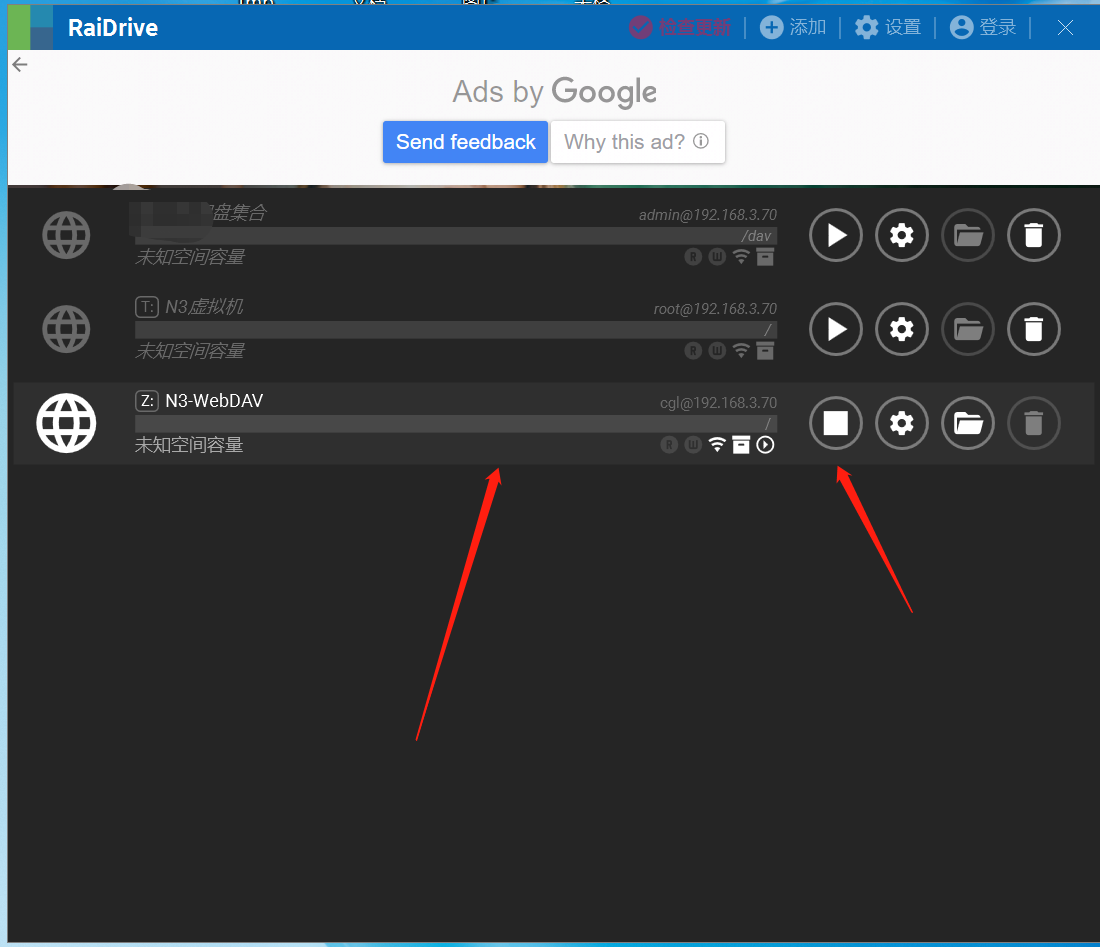Click the T: drive letter badge
This screenshot has width=1100, height=947.
147,307
